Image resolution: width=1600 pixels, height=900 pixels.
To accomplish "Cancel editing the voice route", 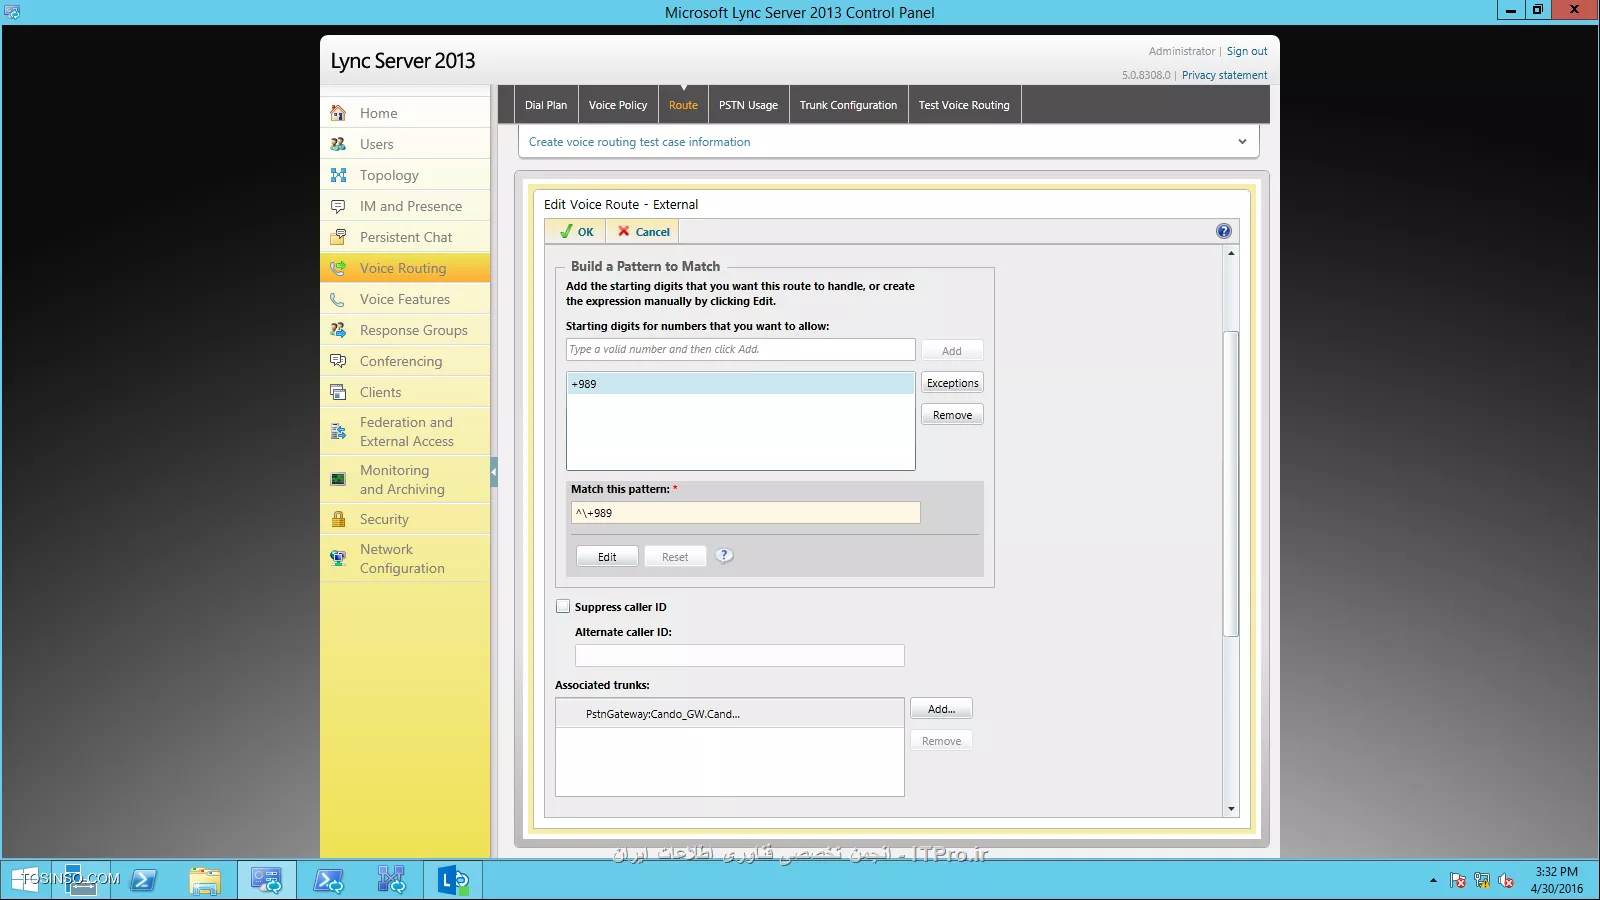I will tap(643, 231).
